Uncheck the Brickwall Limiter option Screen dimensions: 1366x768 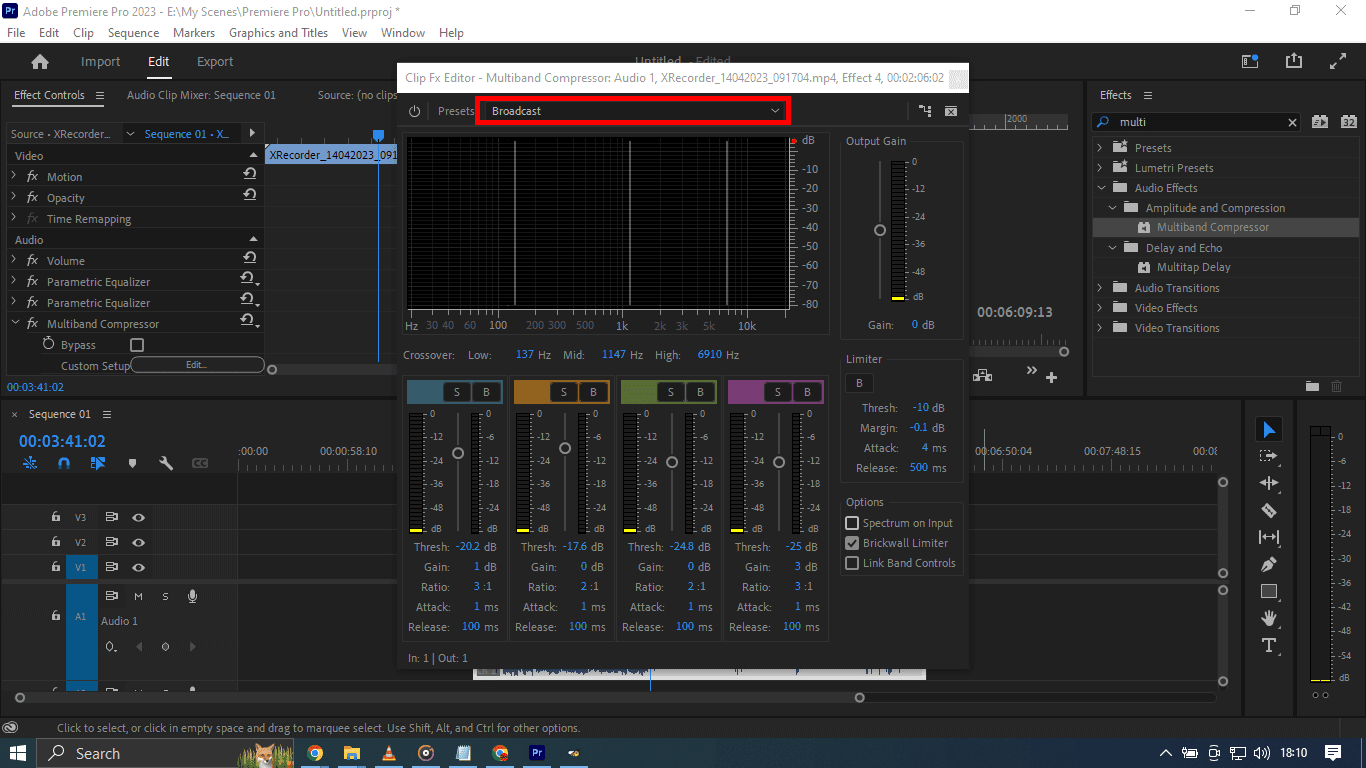(852, 543)
